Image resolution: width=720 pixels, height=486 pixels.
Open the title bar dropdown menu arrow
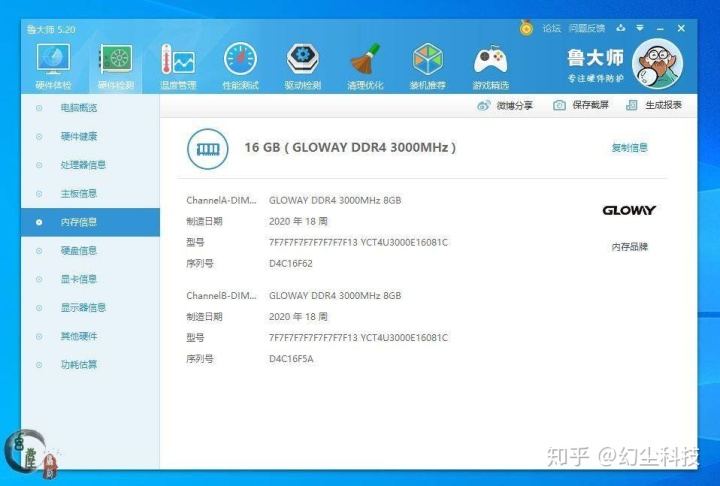click(x=640, y=28)
